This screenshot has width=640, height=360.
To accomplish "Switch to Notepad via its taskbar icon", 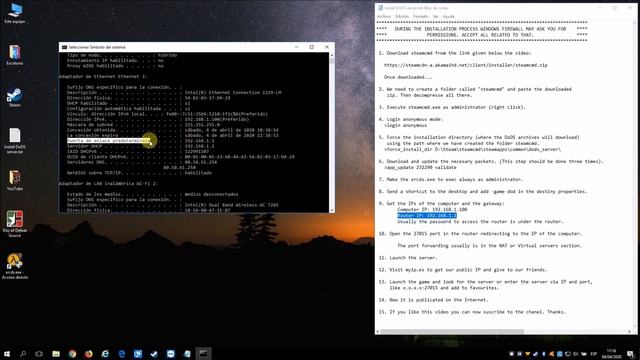I will point(187,353).
